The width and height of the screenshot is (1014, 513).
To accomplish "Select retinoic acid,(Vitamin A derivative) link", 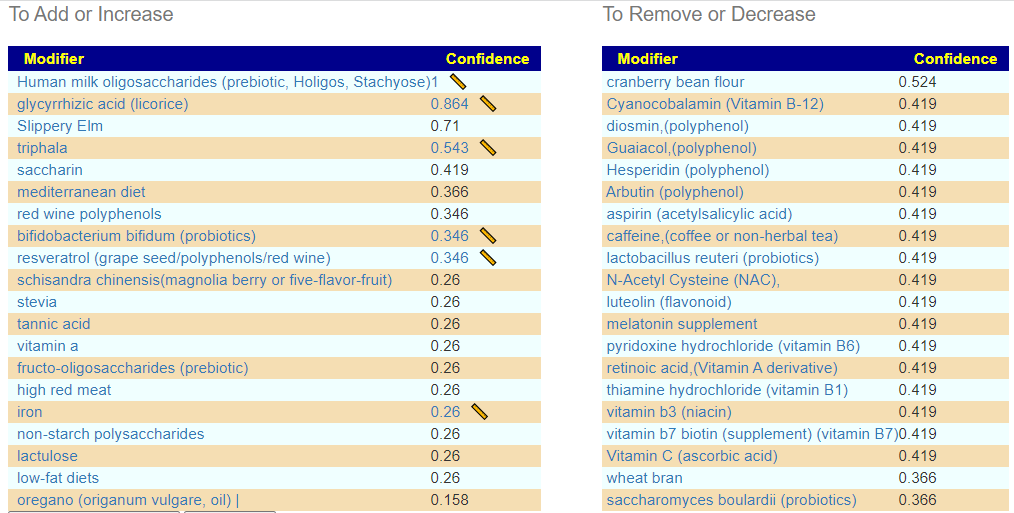I will (x=722, y=368).
